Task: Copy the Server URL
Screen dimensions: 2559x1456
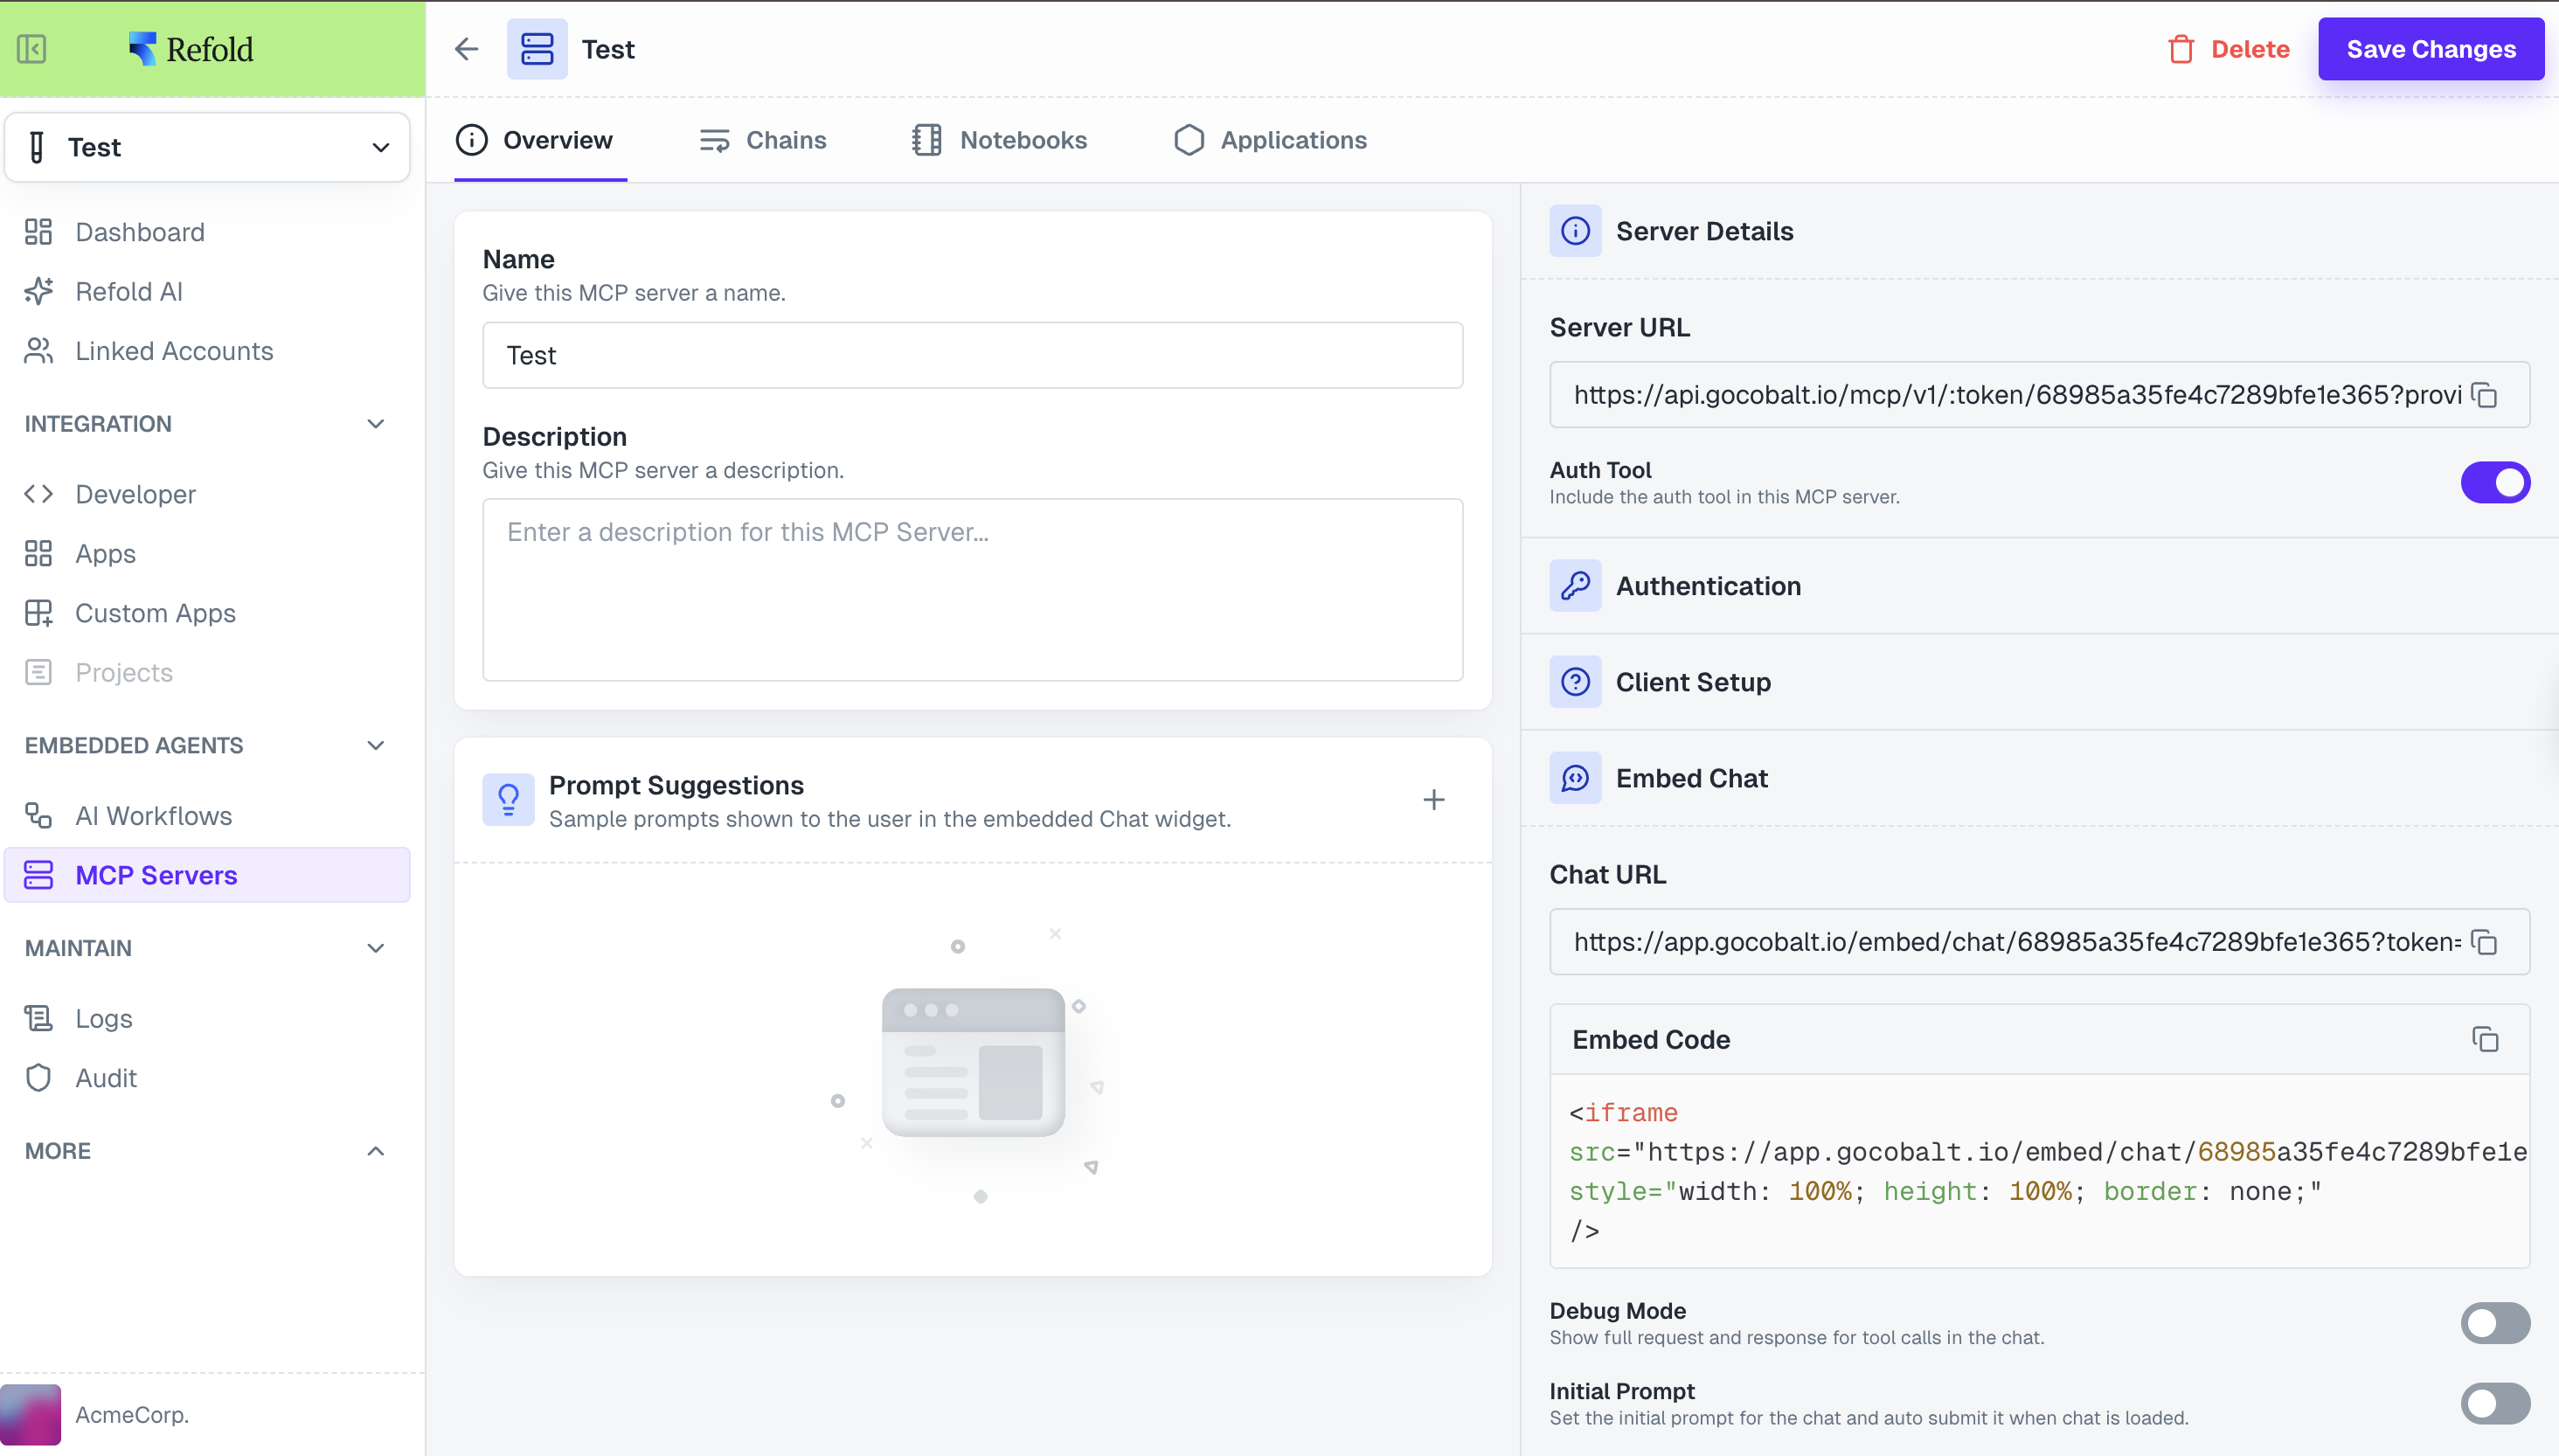Action: 2485,395
